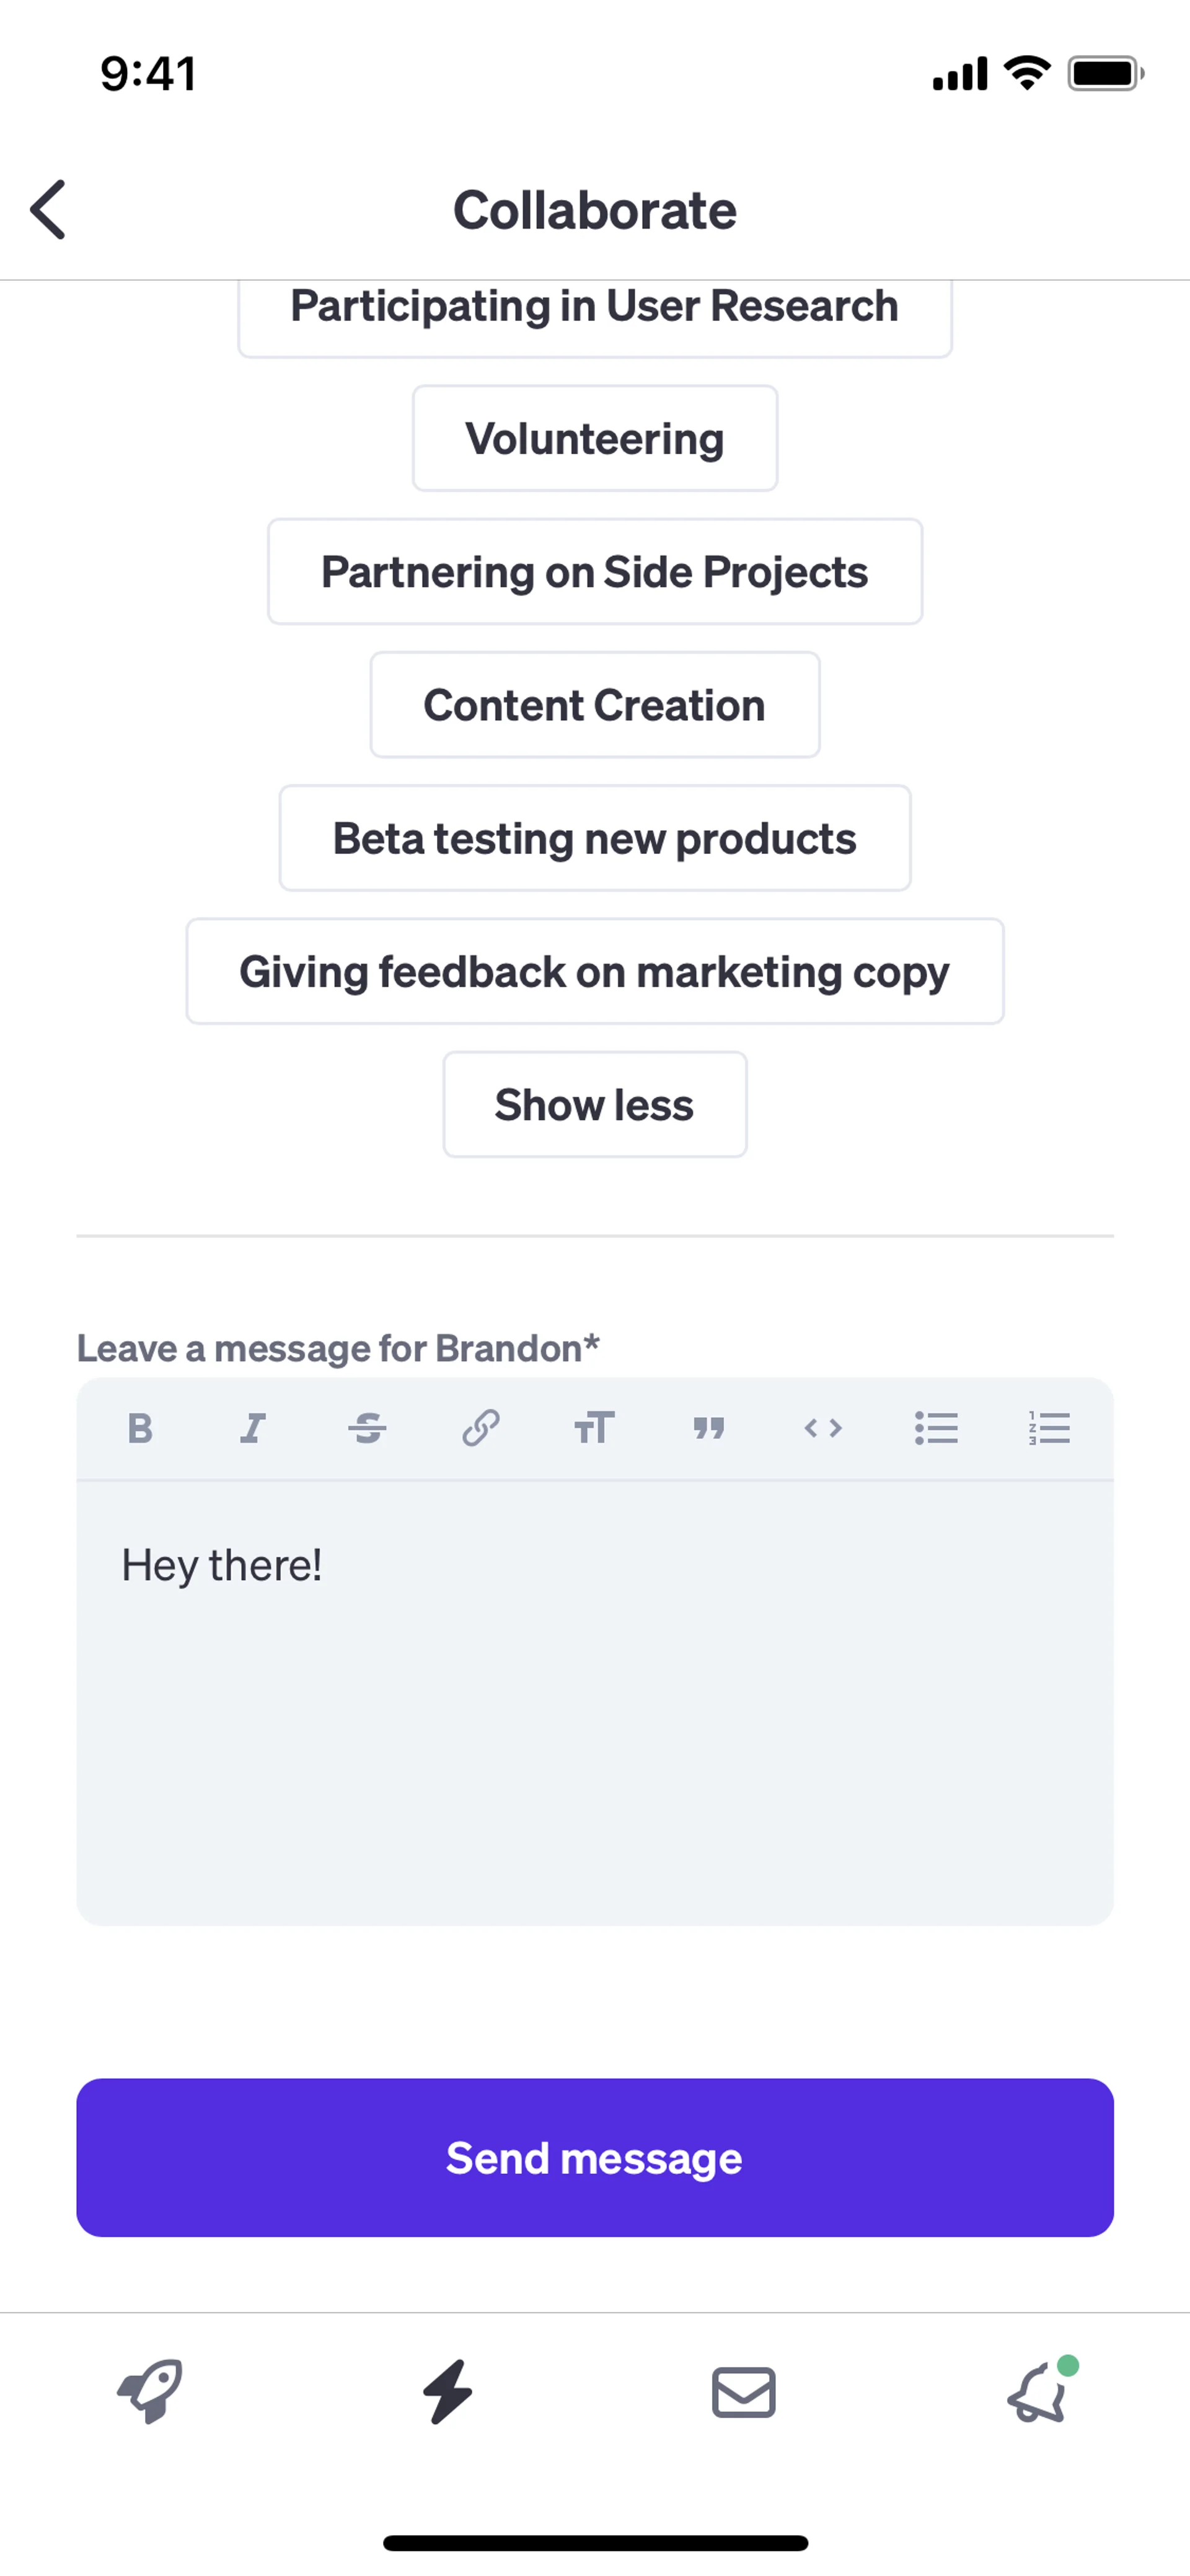Image resolution: width=1190 pixels, height=2576 pixels.
Task: Choose Partnering on Side Projects
Action: tap(595, 572)
